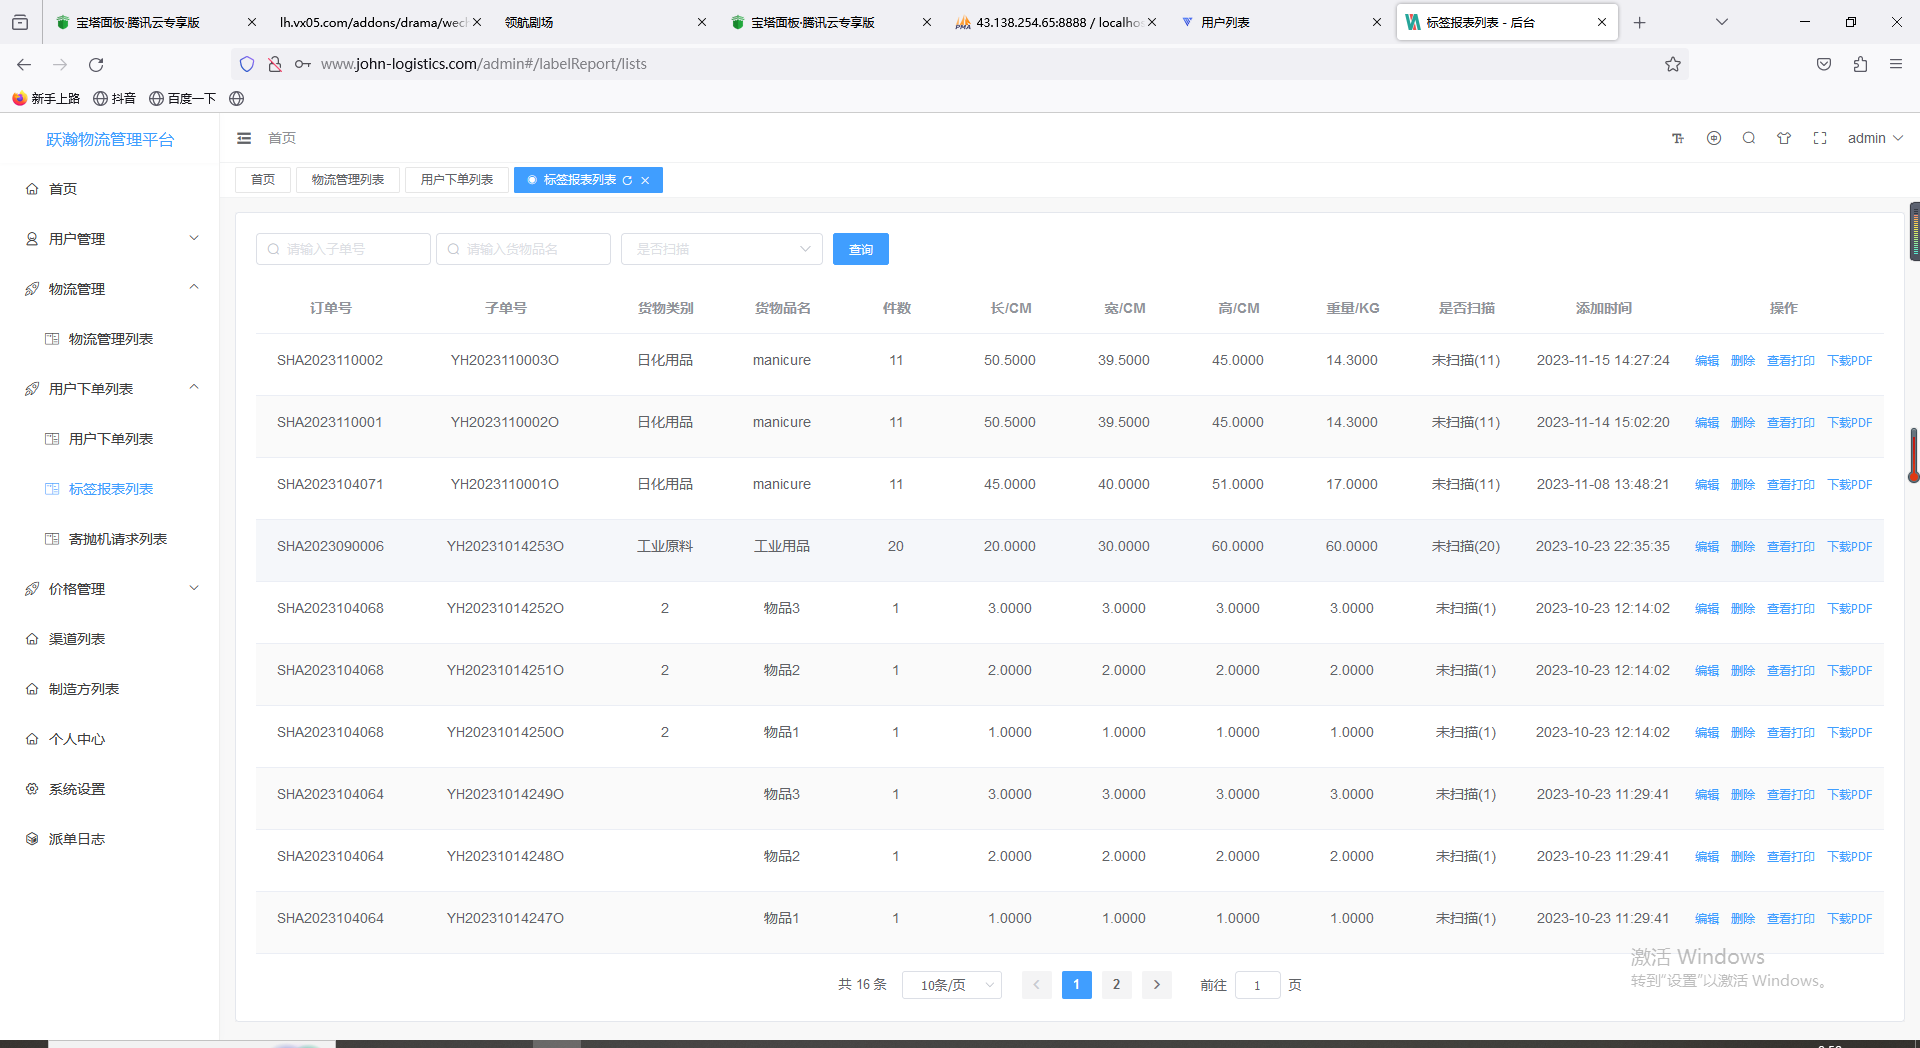This screenshot has width=1920, height=1048.
Task: Click the circular target icon in header
Action: (1714, 138)
